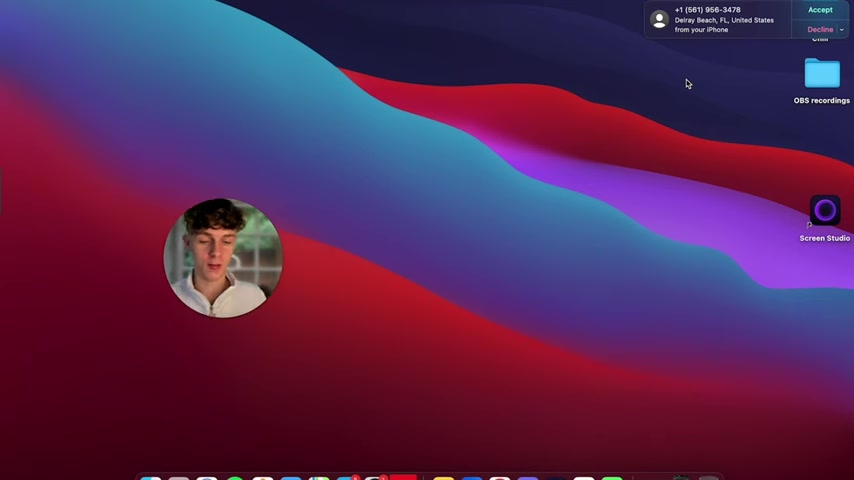Accept the incoming iPhone call
854x480 pixels.
point(820,10)
